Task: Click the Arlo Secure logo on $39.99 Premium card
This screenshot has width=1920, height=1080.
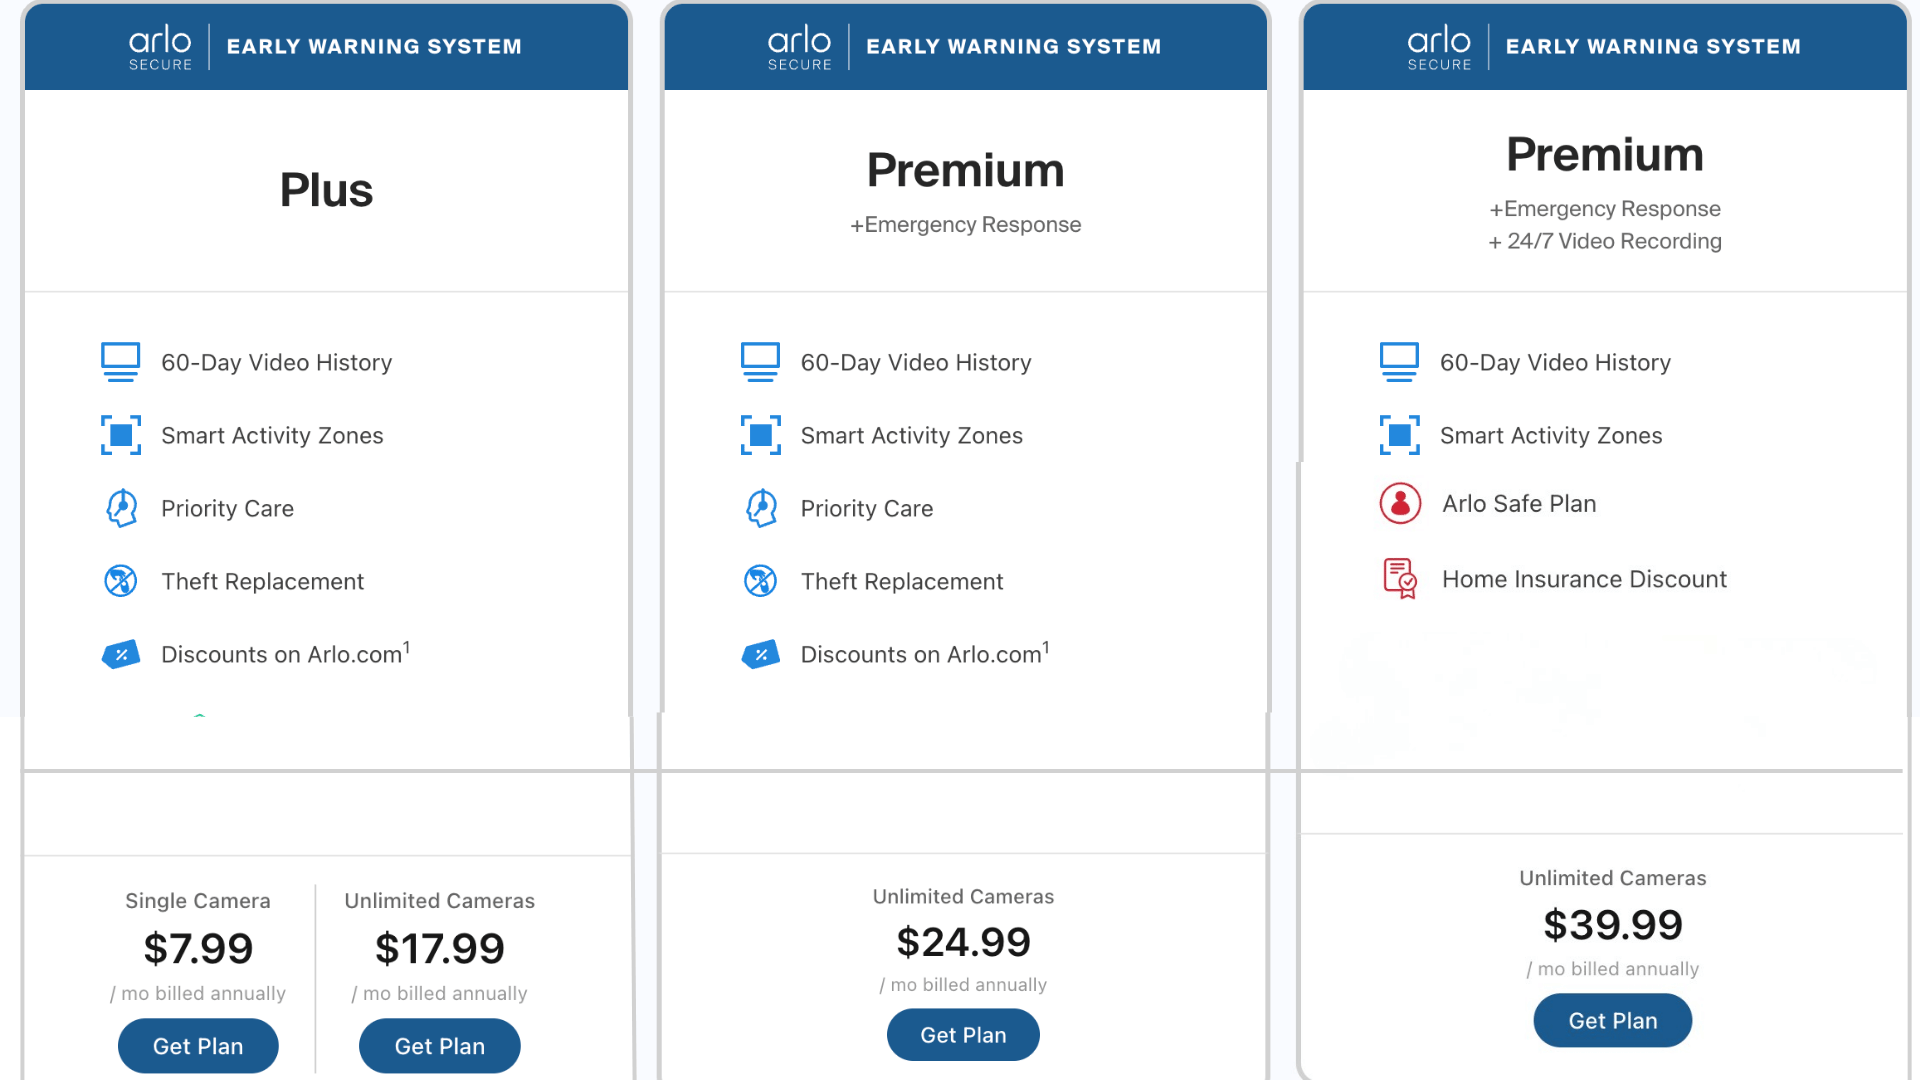Action: point(1439,48)
